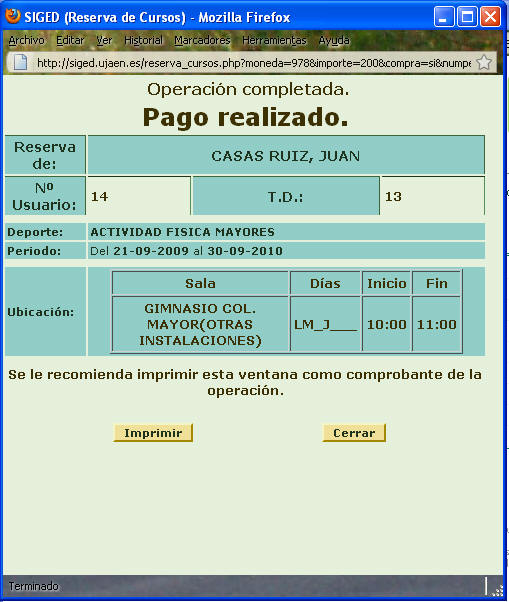Open the Ver menu
This screenshot has width=509, height=602.
click(104, 40)
